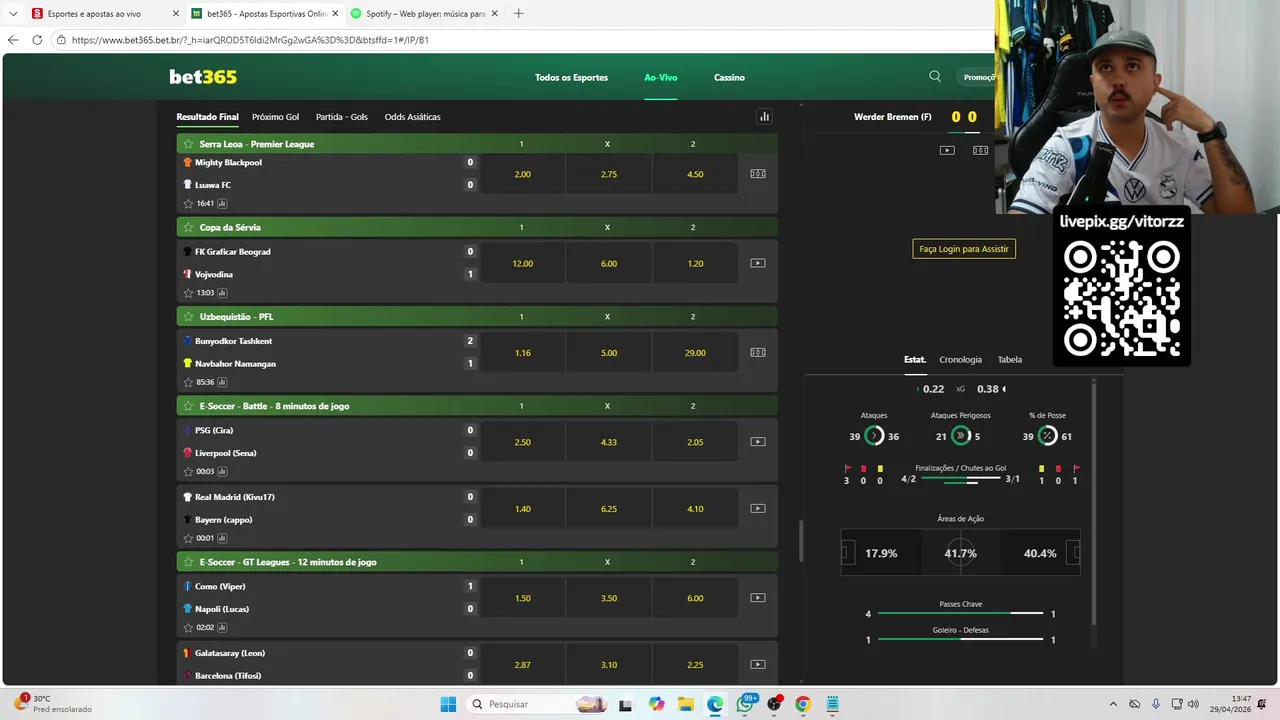Open the Tabela tab in match panel
The height and width of the screenshot is (720, 1280).
pyautogui.click(x=1010, y=359)
